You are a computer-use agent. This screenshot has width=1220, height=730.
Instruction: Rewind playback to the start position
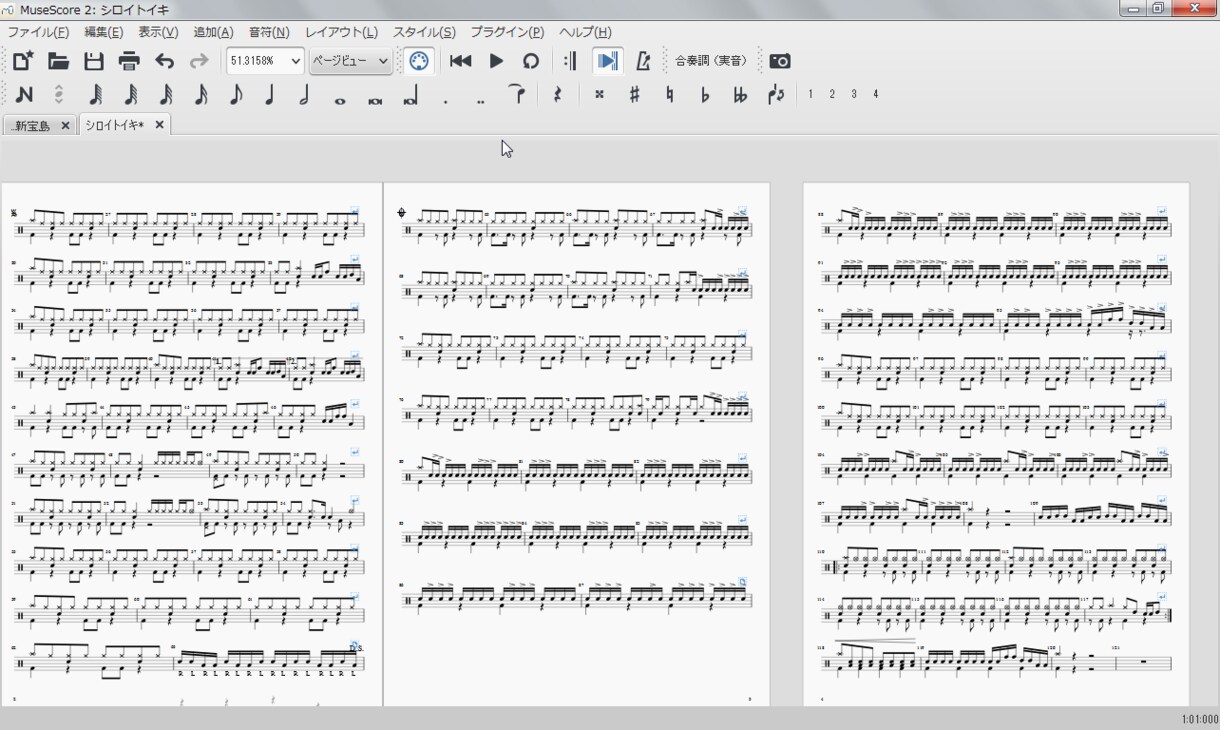460,61
